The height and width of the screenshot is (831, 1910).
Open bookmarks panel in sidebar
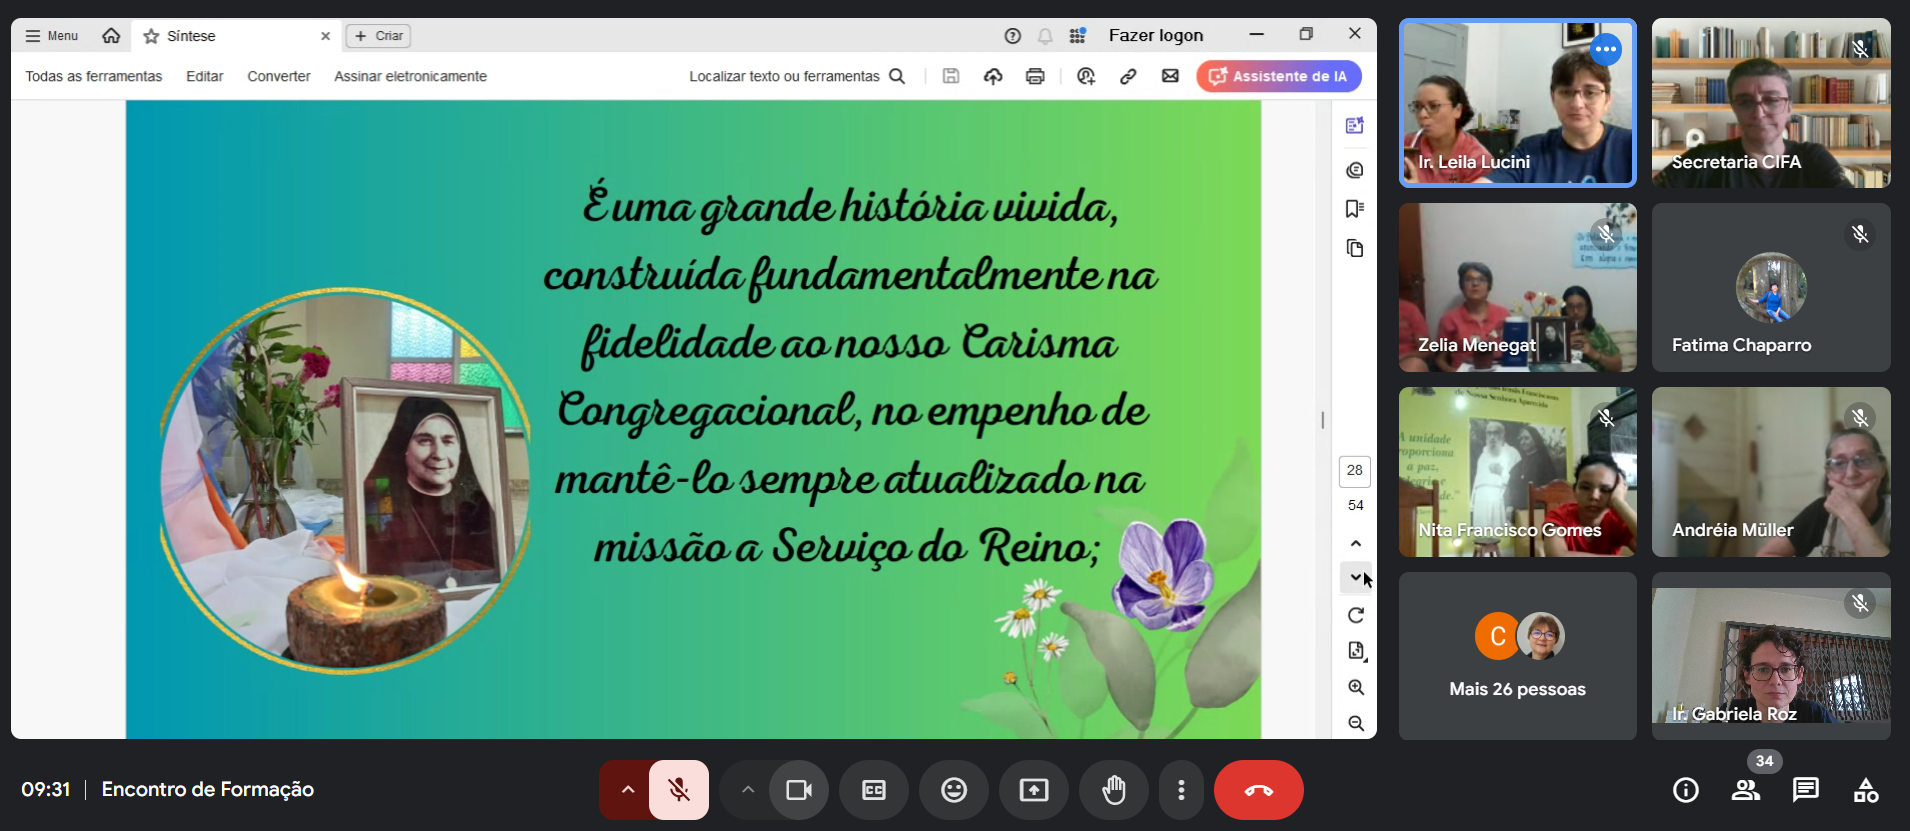point(1355,208)
